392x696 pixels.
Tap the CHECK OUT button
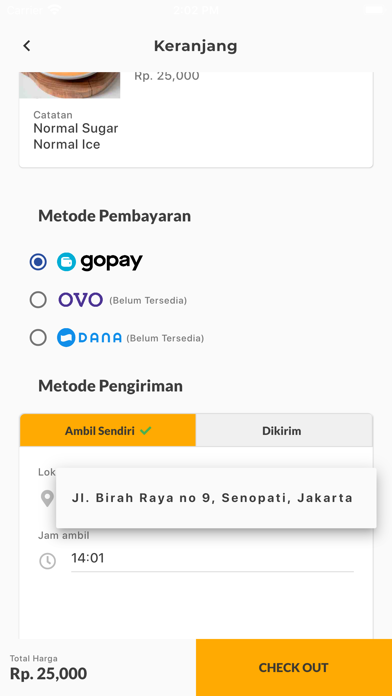[294, 668]
